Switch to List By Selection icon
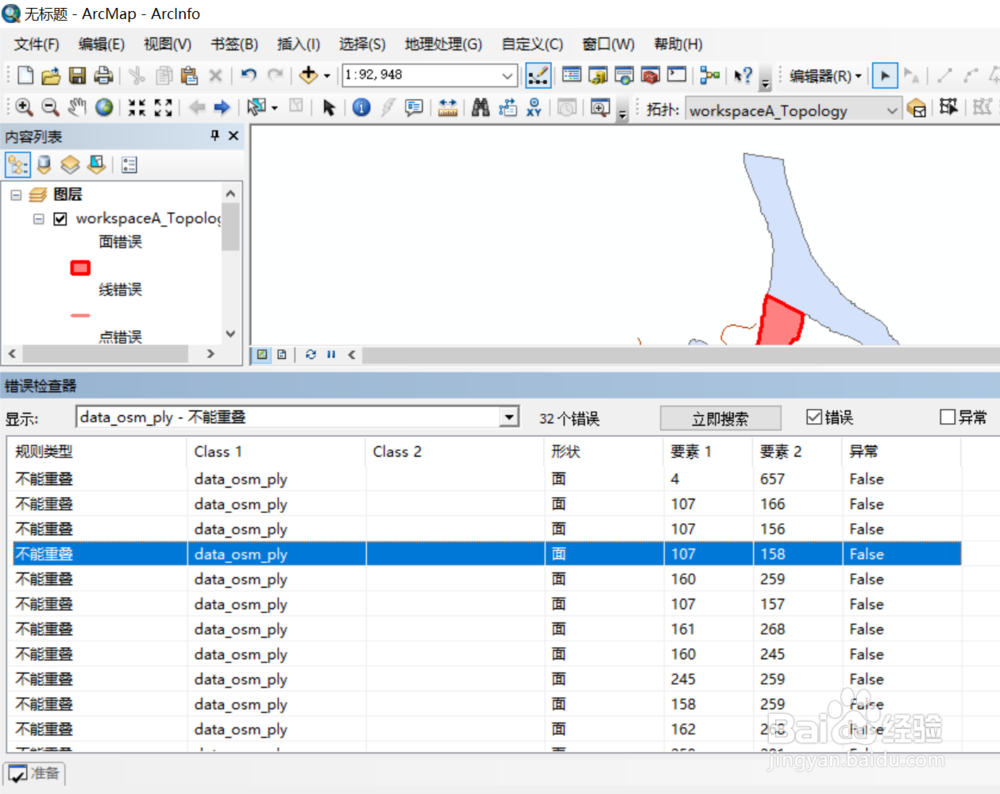The height and width of the screenshot is (794, 1000). [96, 165]
